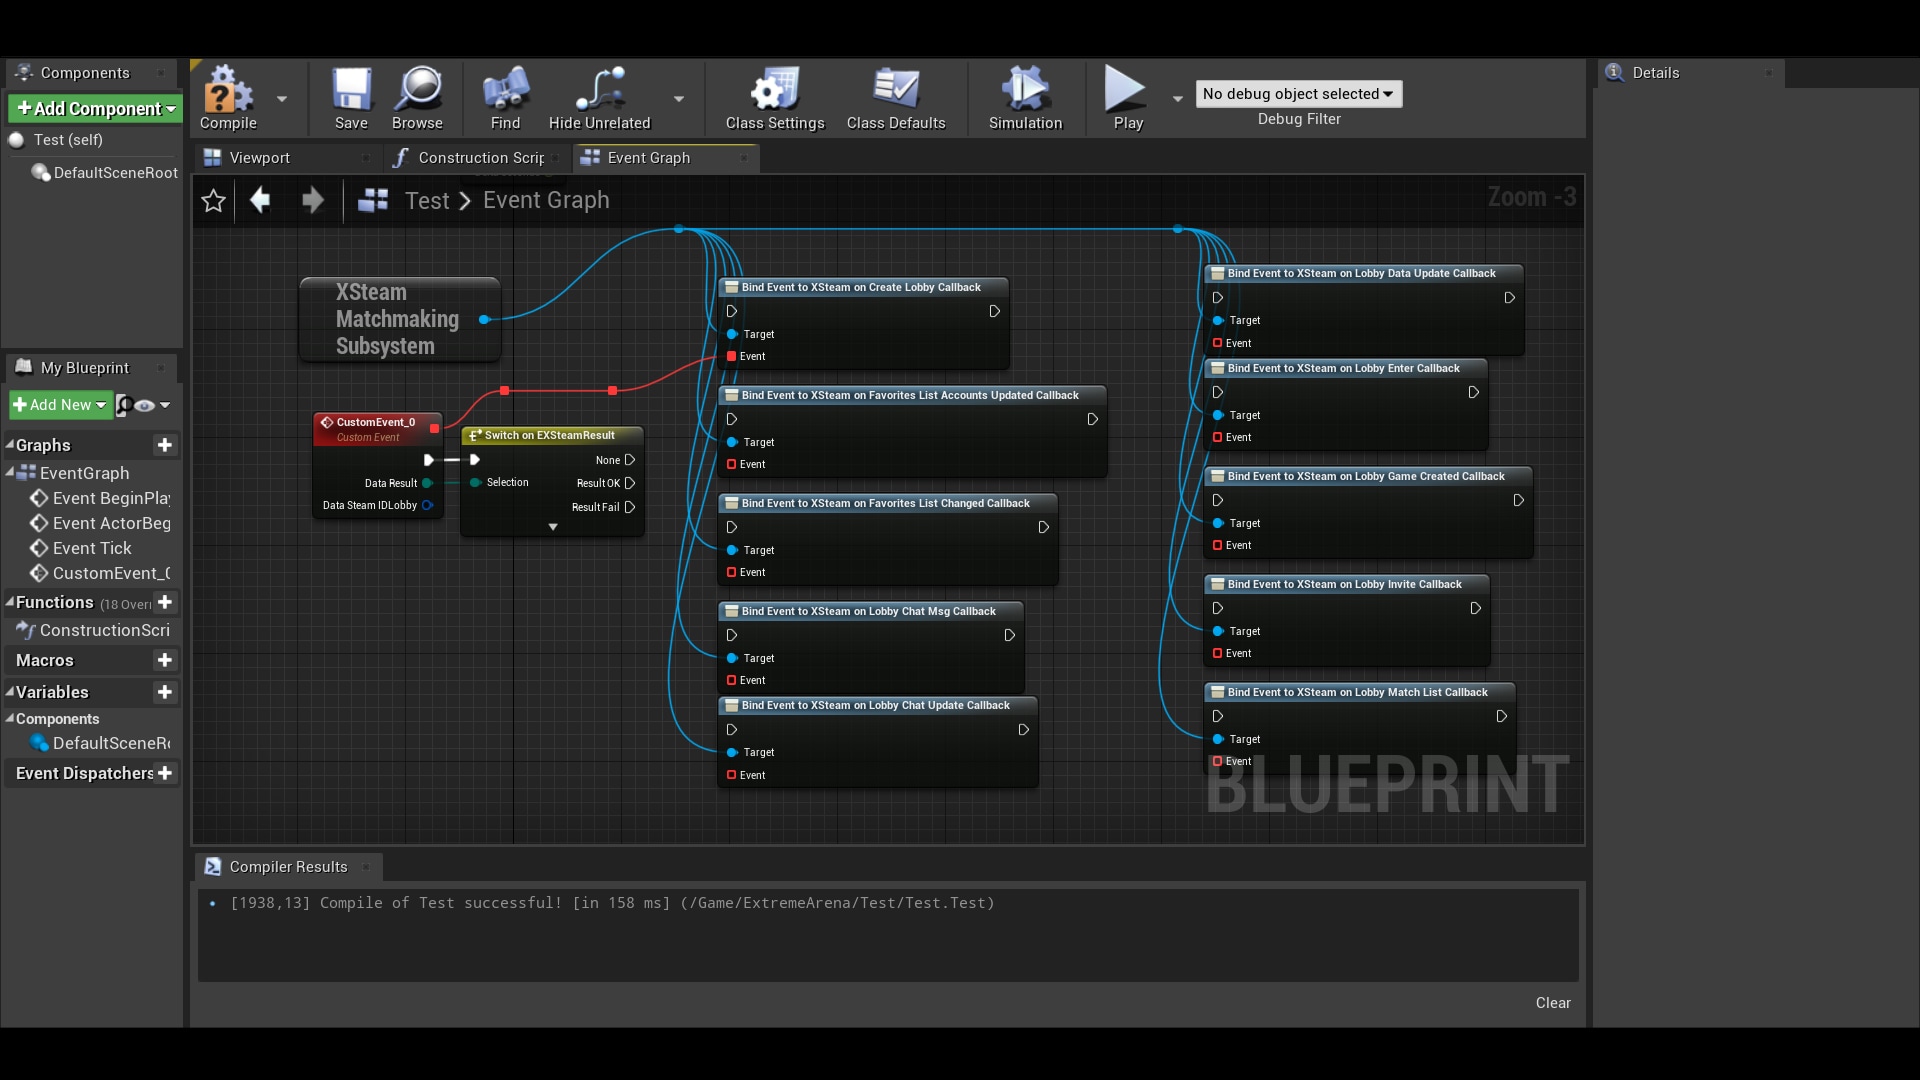Click the Clear compiler results button
The height and width of the screenshot is (1080, 1920).
pyautogui.click(x=1553, y=1001)
